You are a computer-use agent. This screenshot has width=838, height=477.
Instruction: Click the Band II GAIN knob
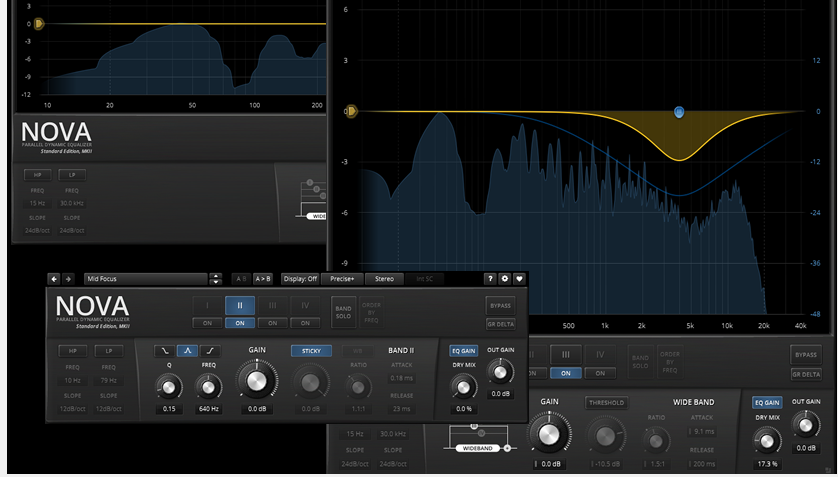point(256,381)
